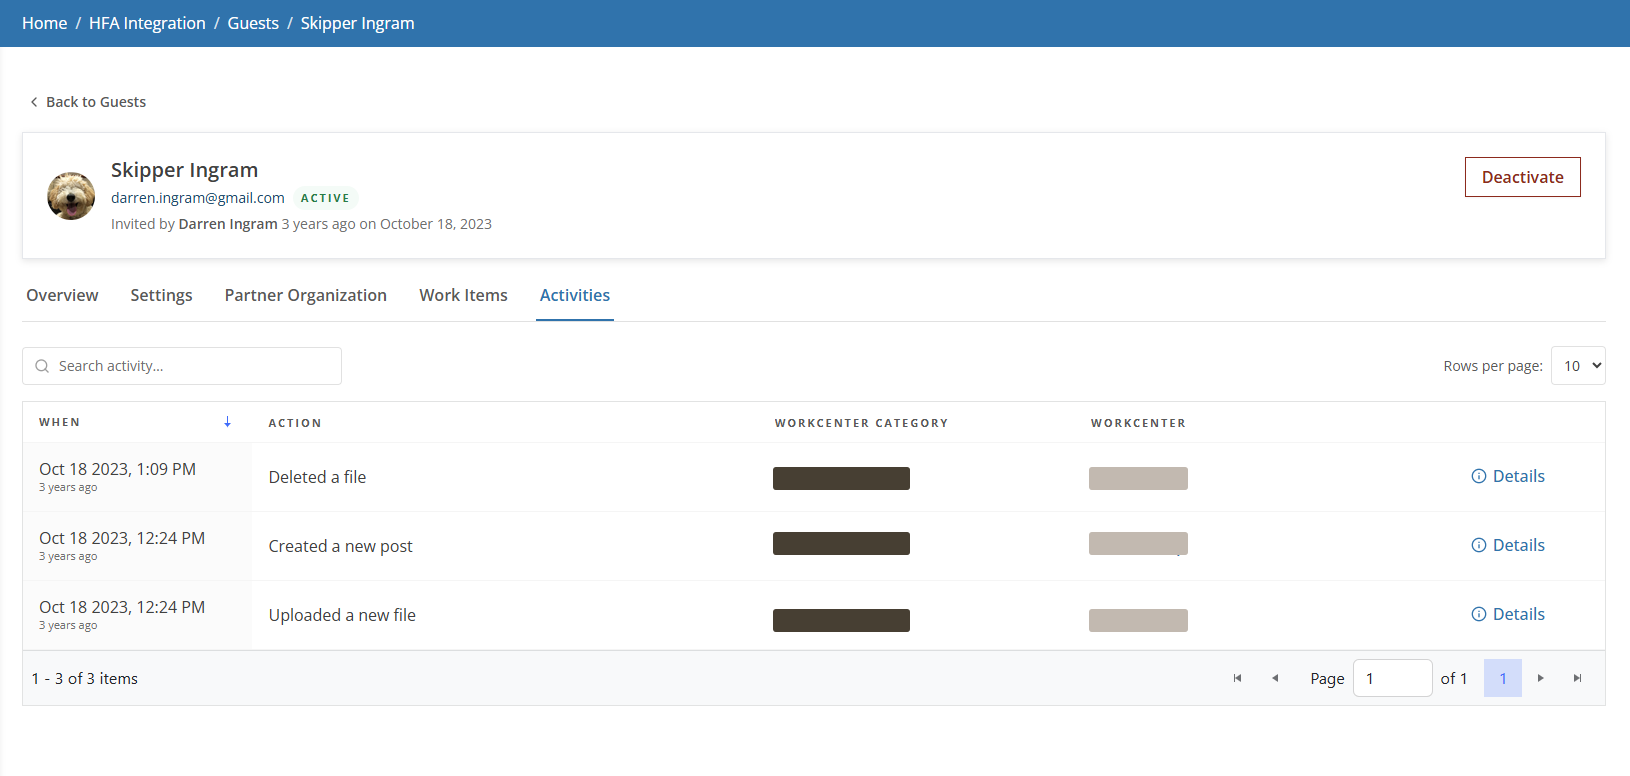
Task: Open the Rows per page dropdown
Action: (x=1578, y=366)
